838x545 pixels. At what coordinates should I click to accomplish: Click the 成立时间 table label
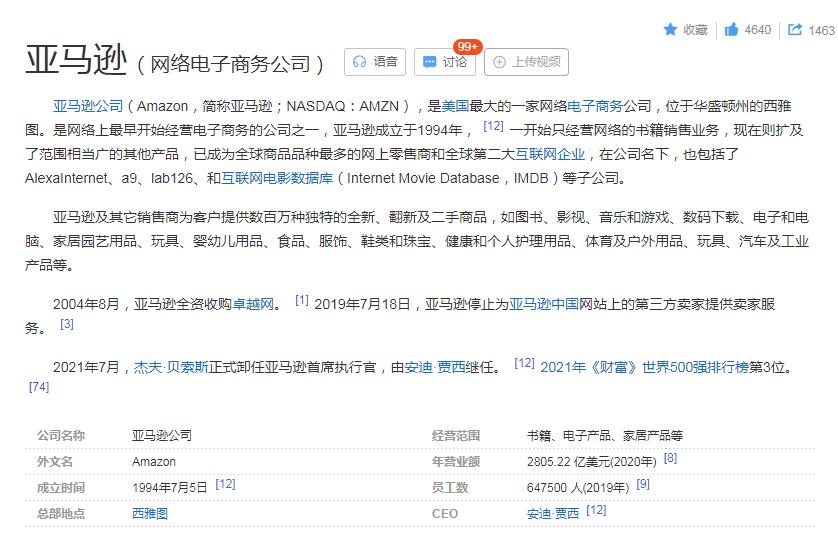click(61, 488)
